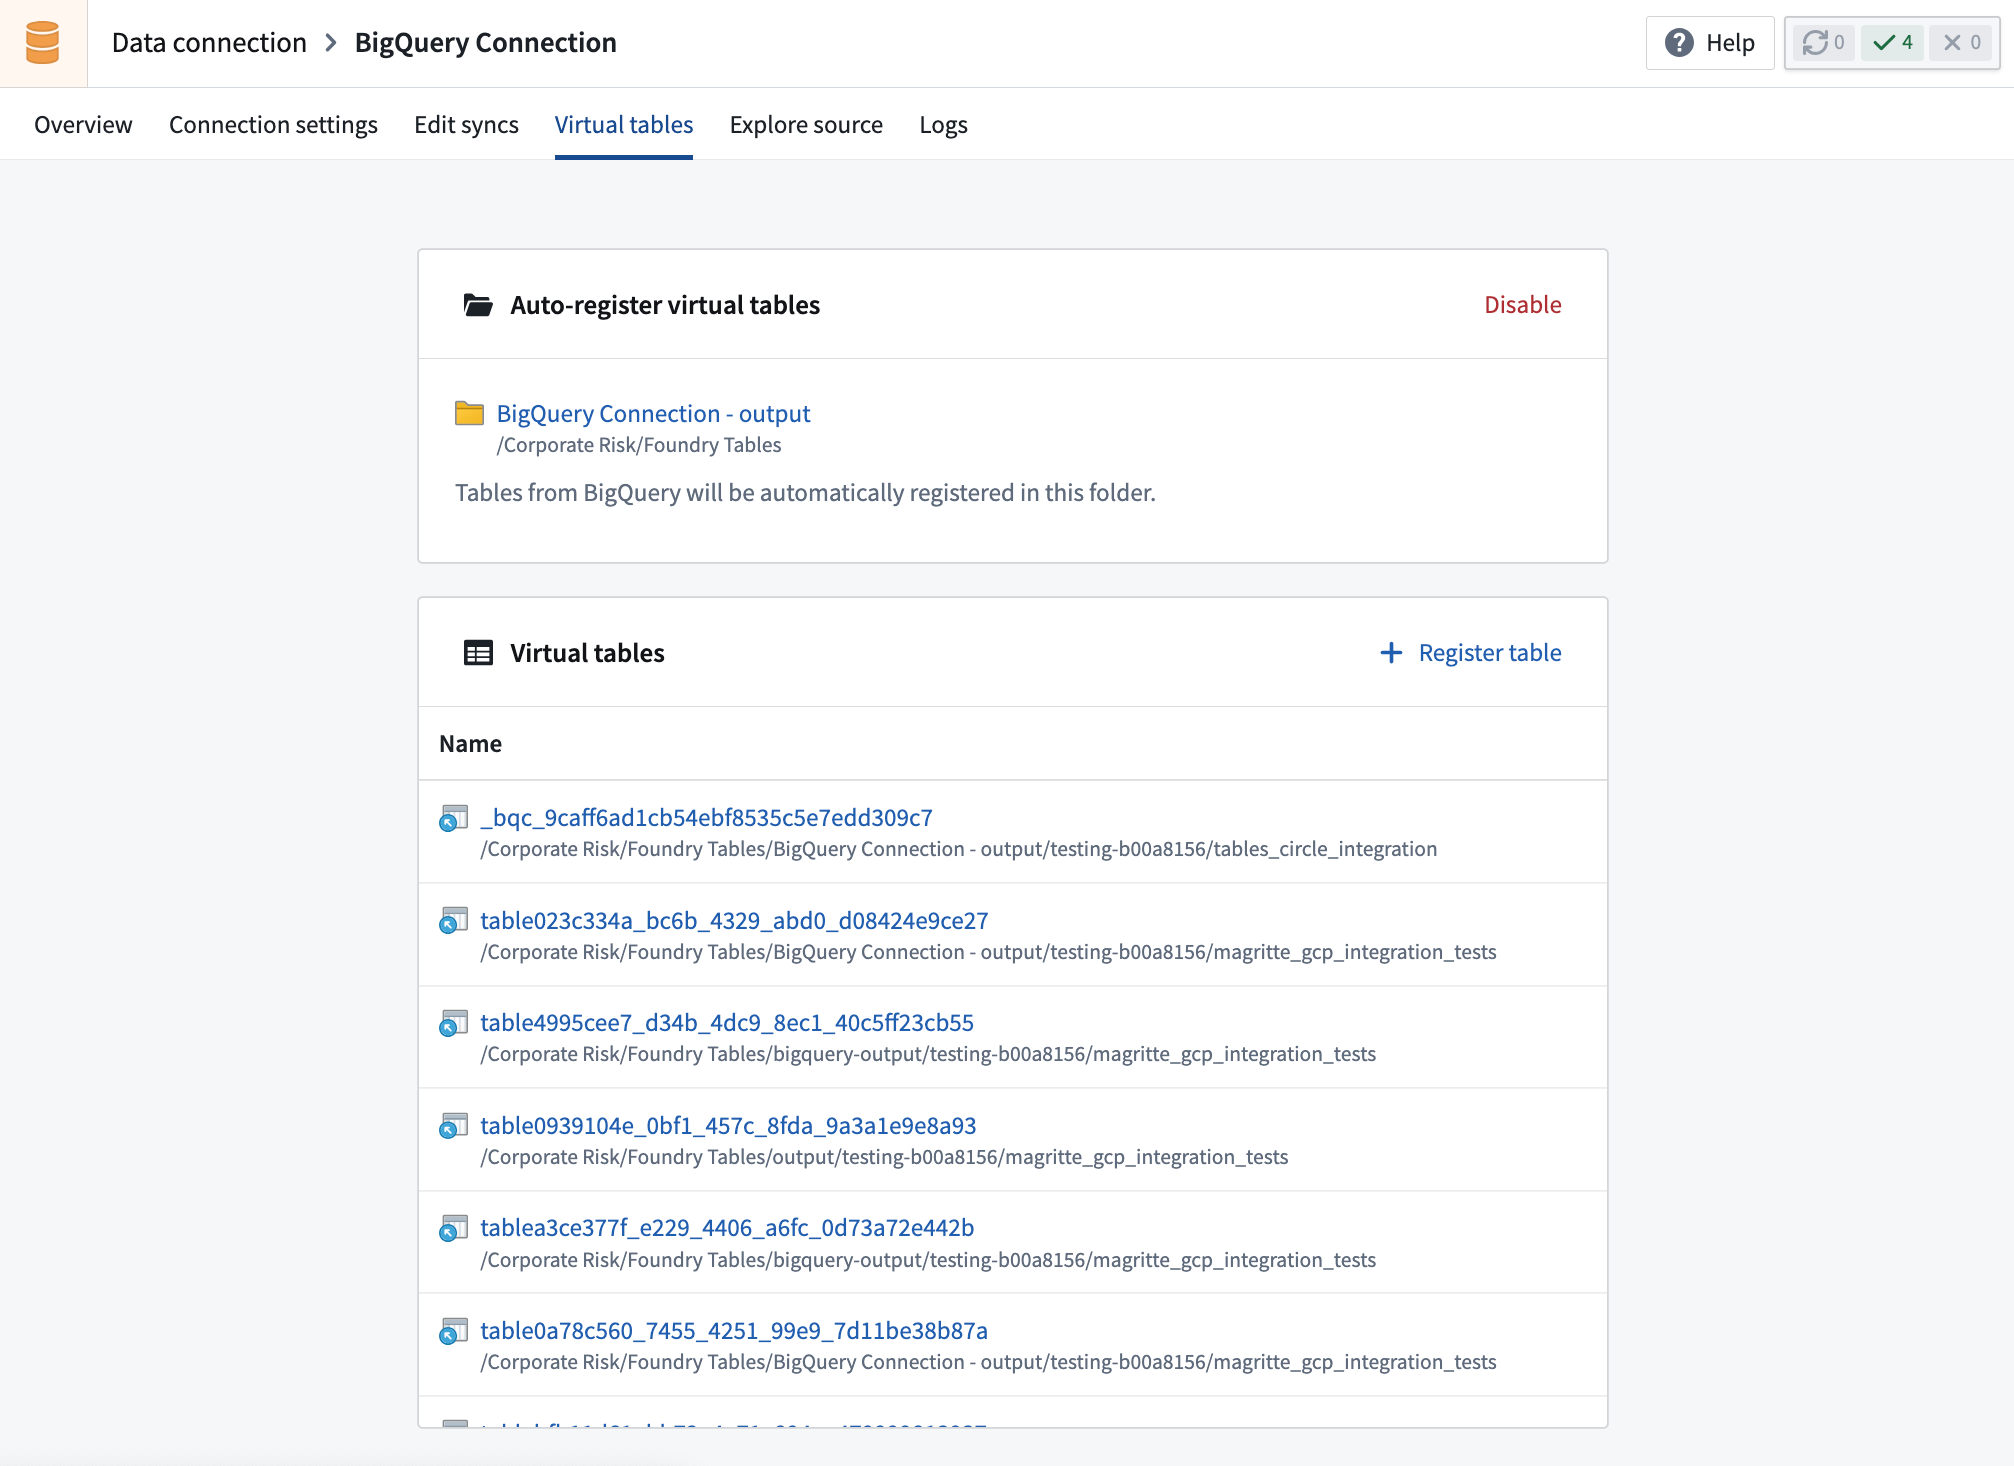Open table0939104e_0bf1_457c_8fda_9a3a1e9e8a93
Image resolution: width=2014 pixels, height=1466 pixels.
click(x=728, y=1126)
